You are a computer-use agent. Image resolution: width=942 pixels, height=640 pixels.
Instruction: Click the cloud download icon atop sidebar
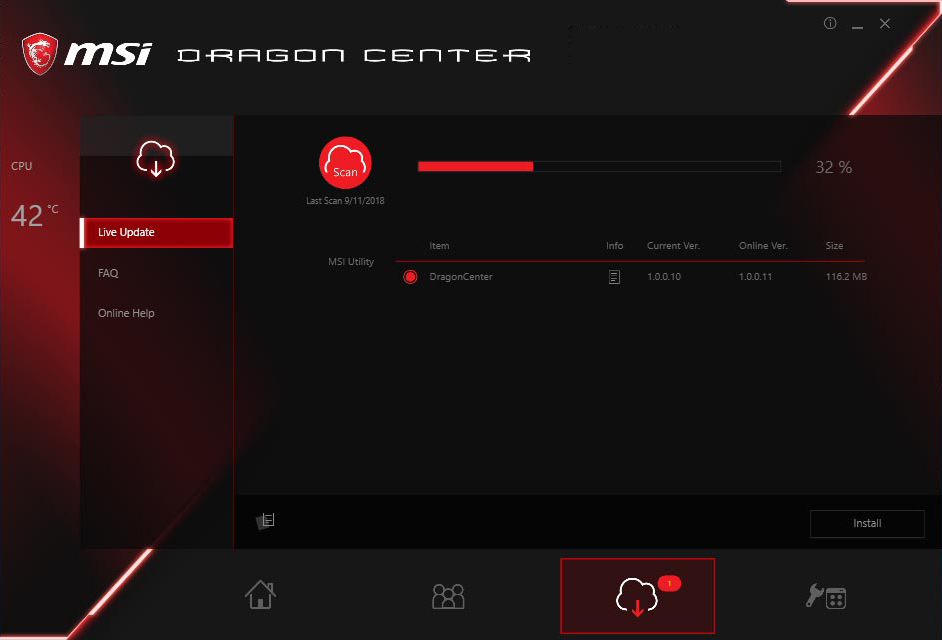pos(156,158)
